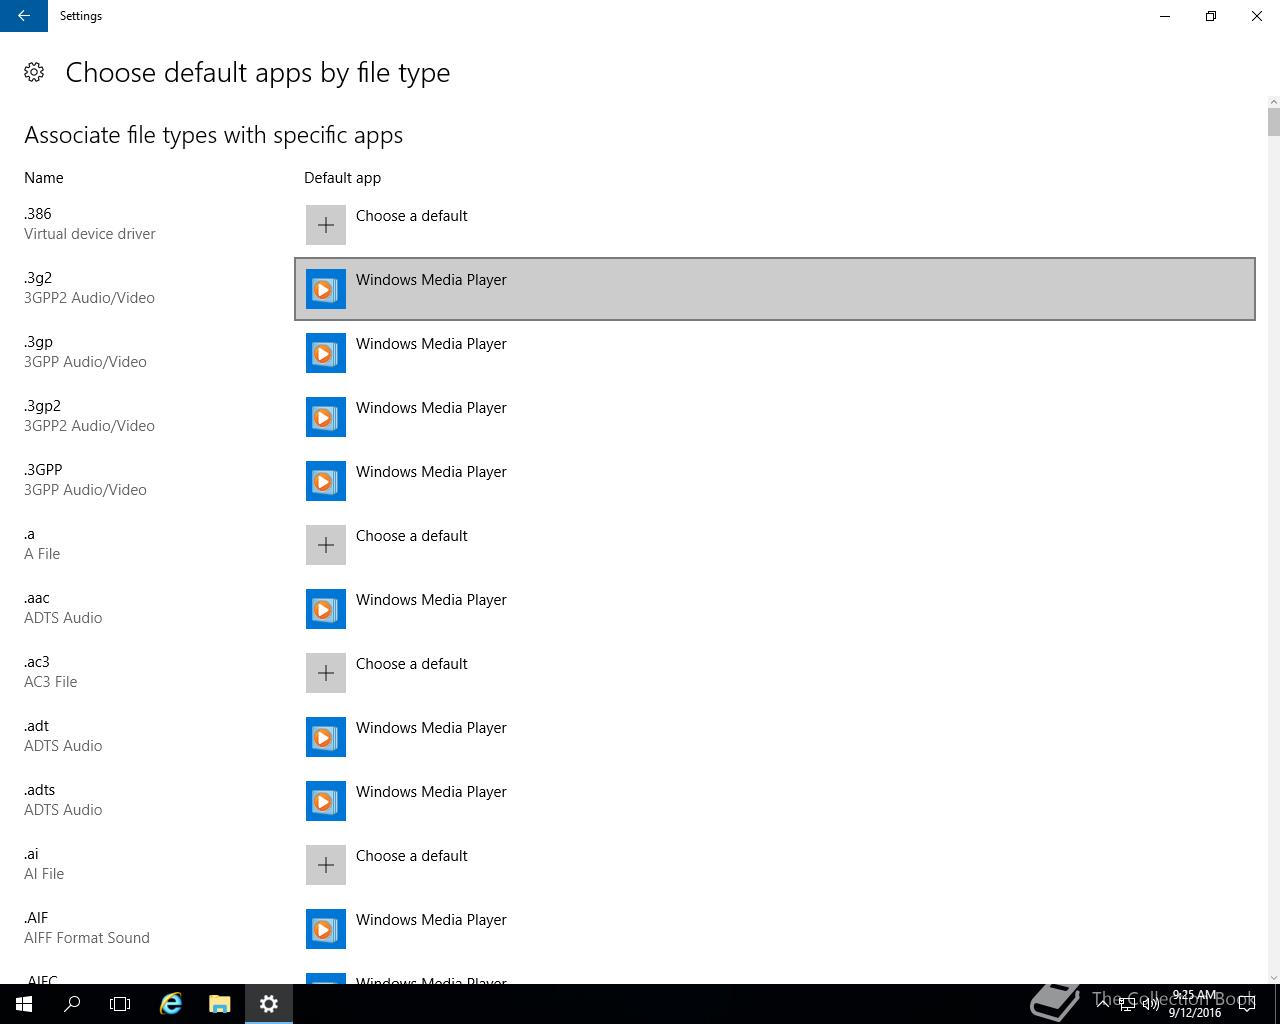The width and height of the screenshot is (1280, 1024).
Task: Click the 'Name' column header
Action: pyautogui.click(x=44, y=178)
